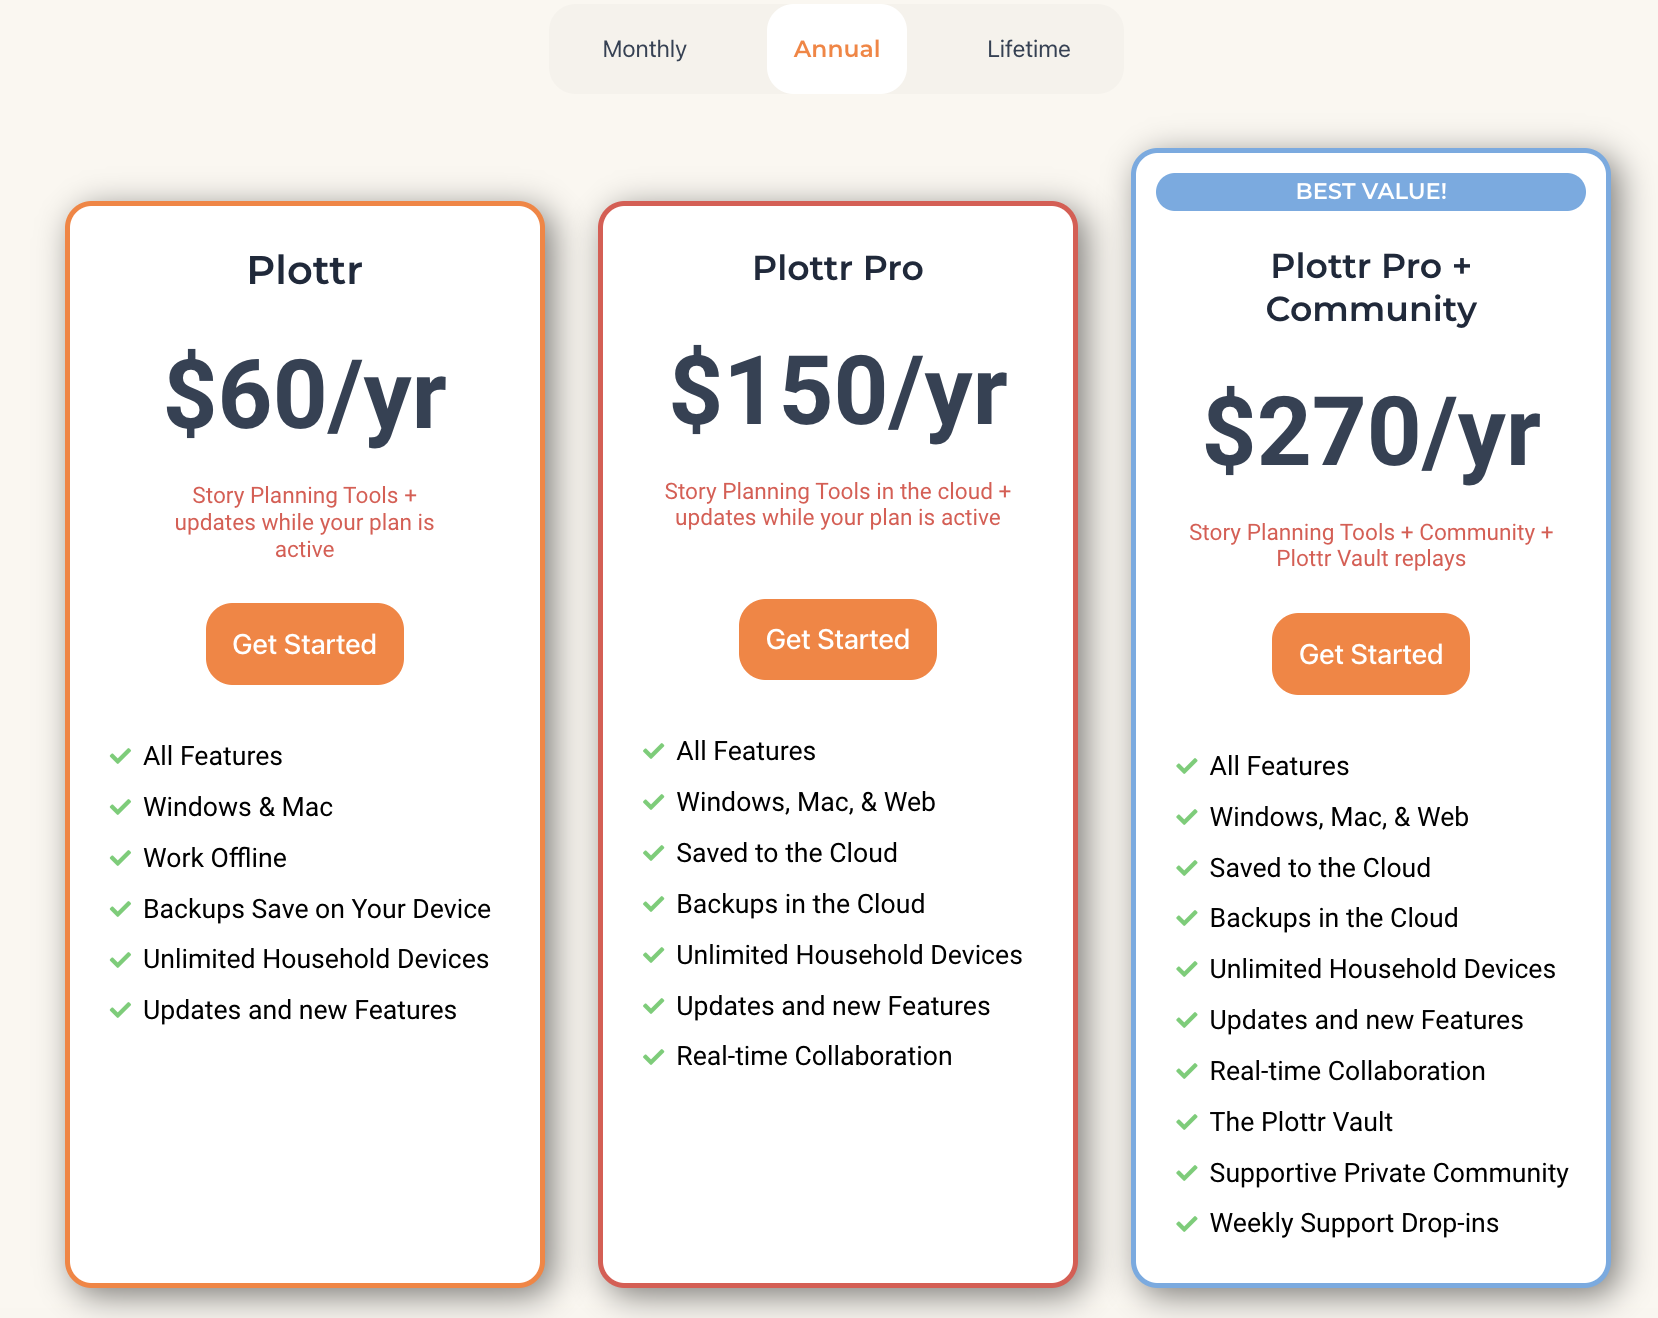
Task: Click Get Started under the Plottr plan
Action: tap(304, 644)
